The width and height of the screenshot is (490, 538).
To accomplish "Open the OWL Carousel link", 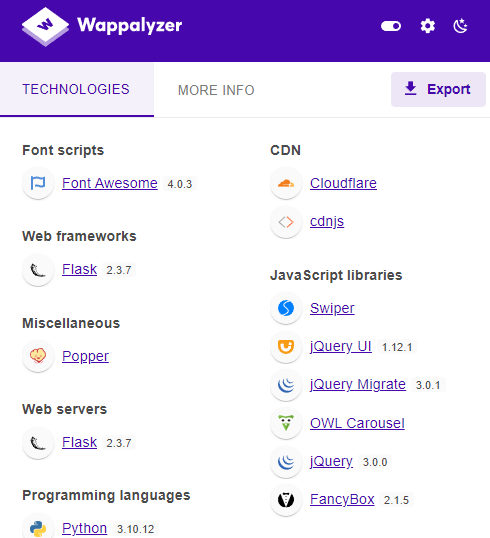I will (x=358, y=423).
